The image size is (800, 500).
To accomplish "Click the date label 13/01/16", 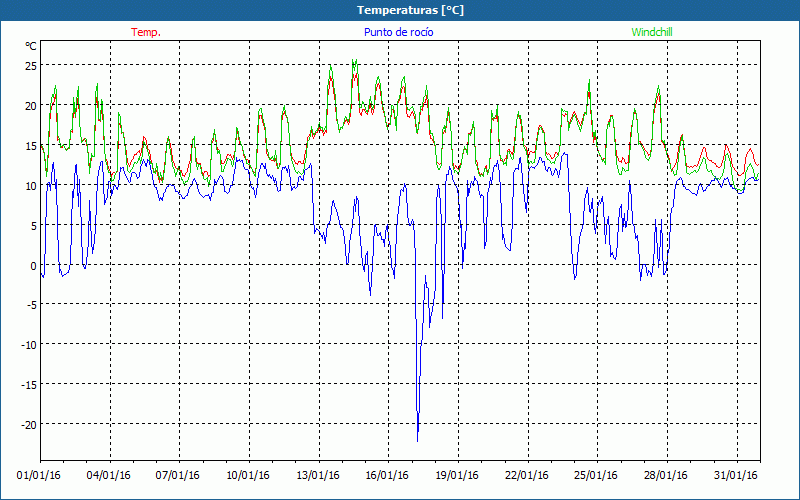I will (x=318, y=476).
